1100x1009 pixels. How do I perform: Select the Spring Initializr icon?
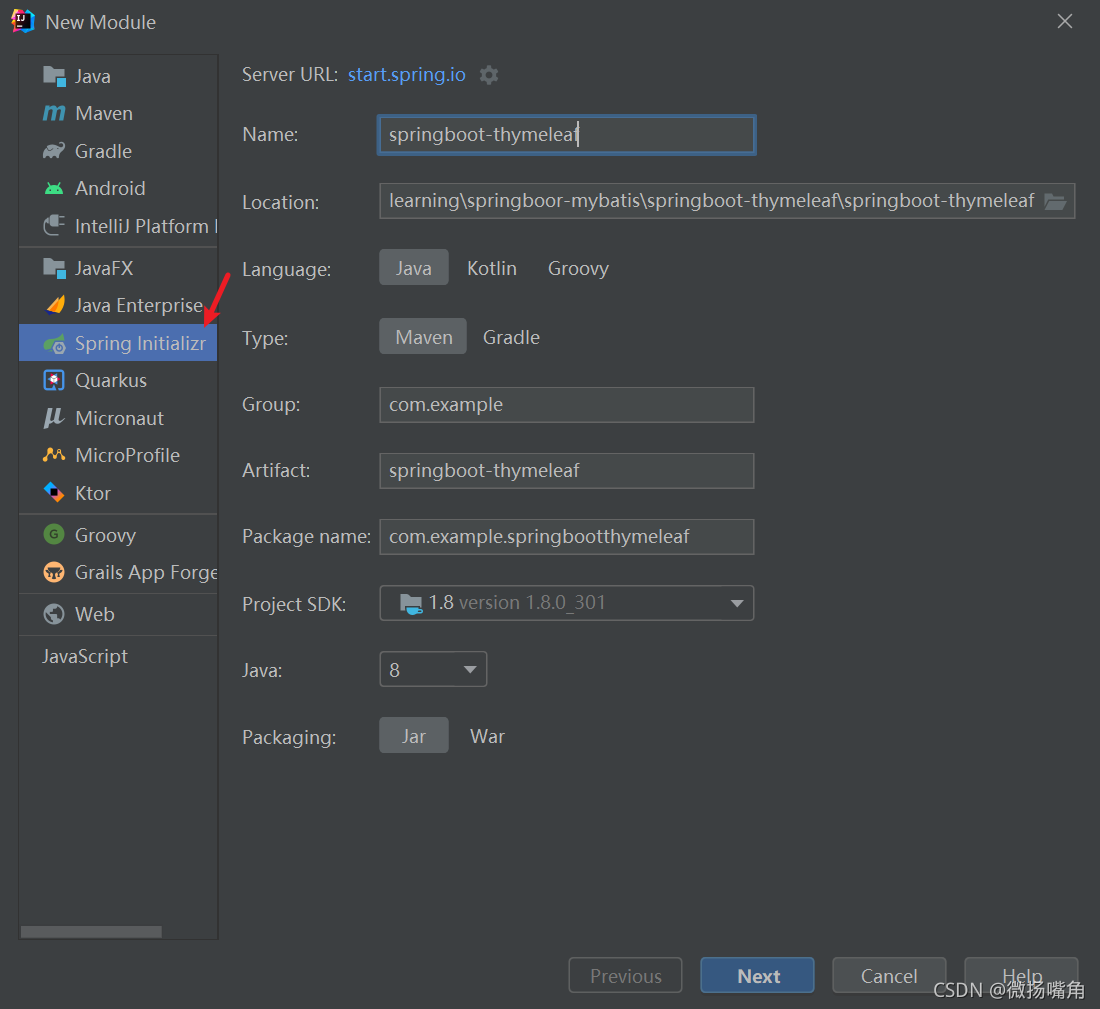[54, 343]
